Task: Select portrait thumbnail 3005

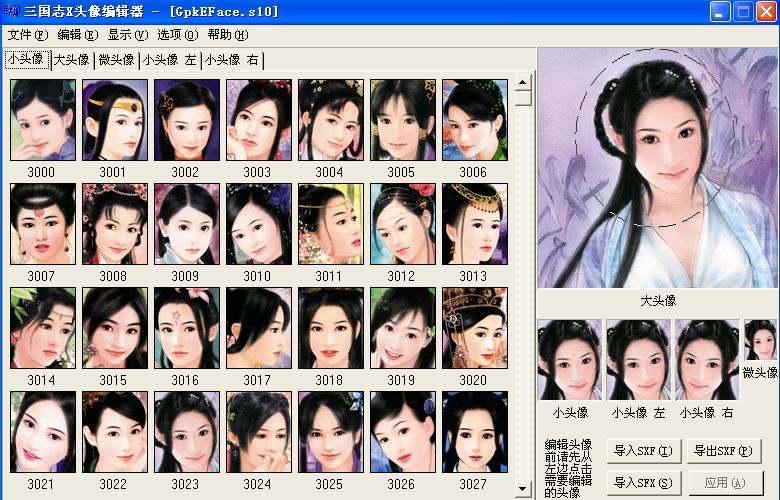Action: pos(403,120)
